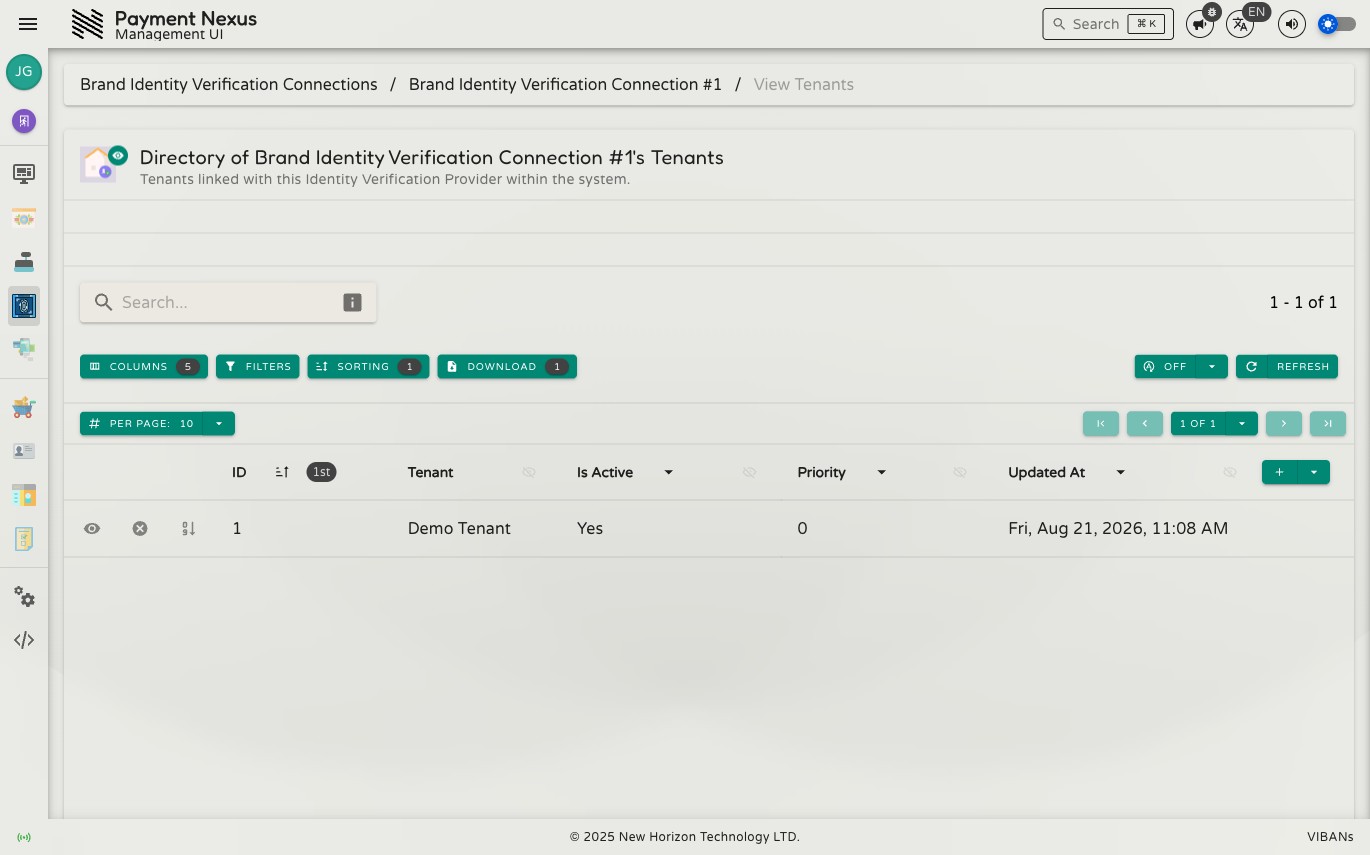Expand the auto-refresh interval dropdown
The width and height of the screenshot is (1370, 855).
(x=1212, y=367)
